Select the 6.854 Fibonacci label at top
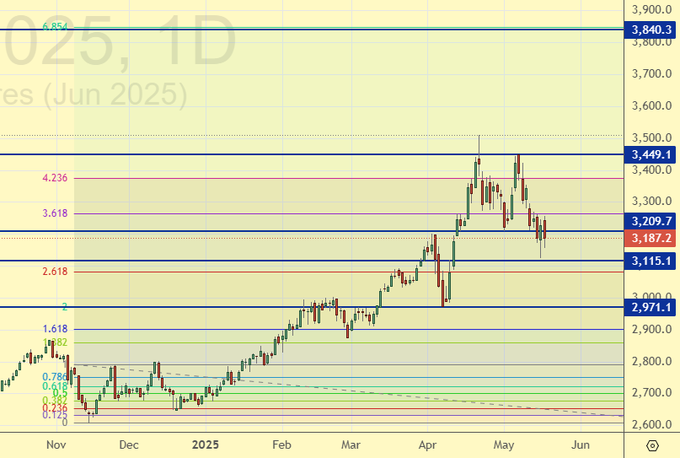This screenshot has width=680, height=458. tap(54, 28)
